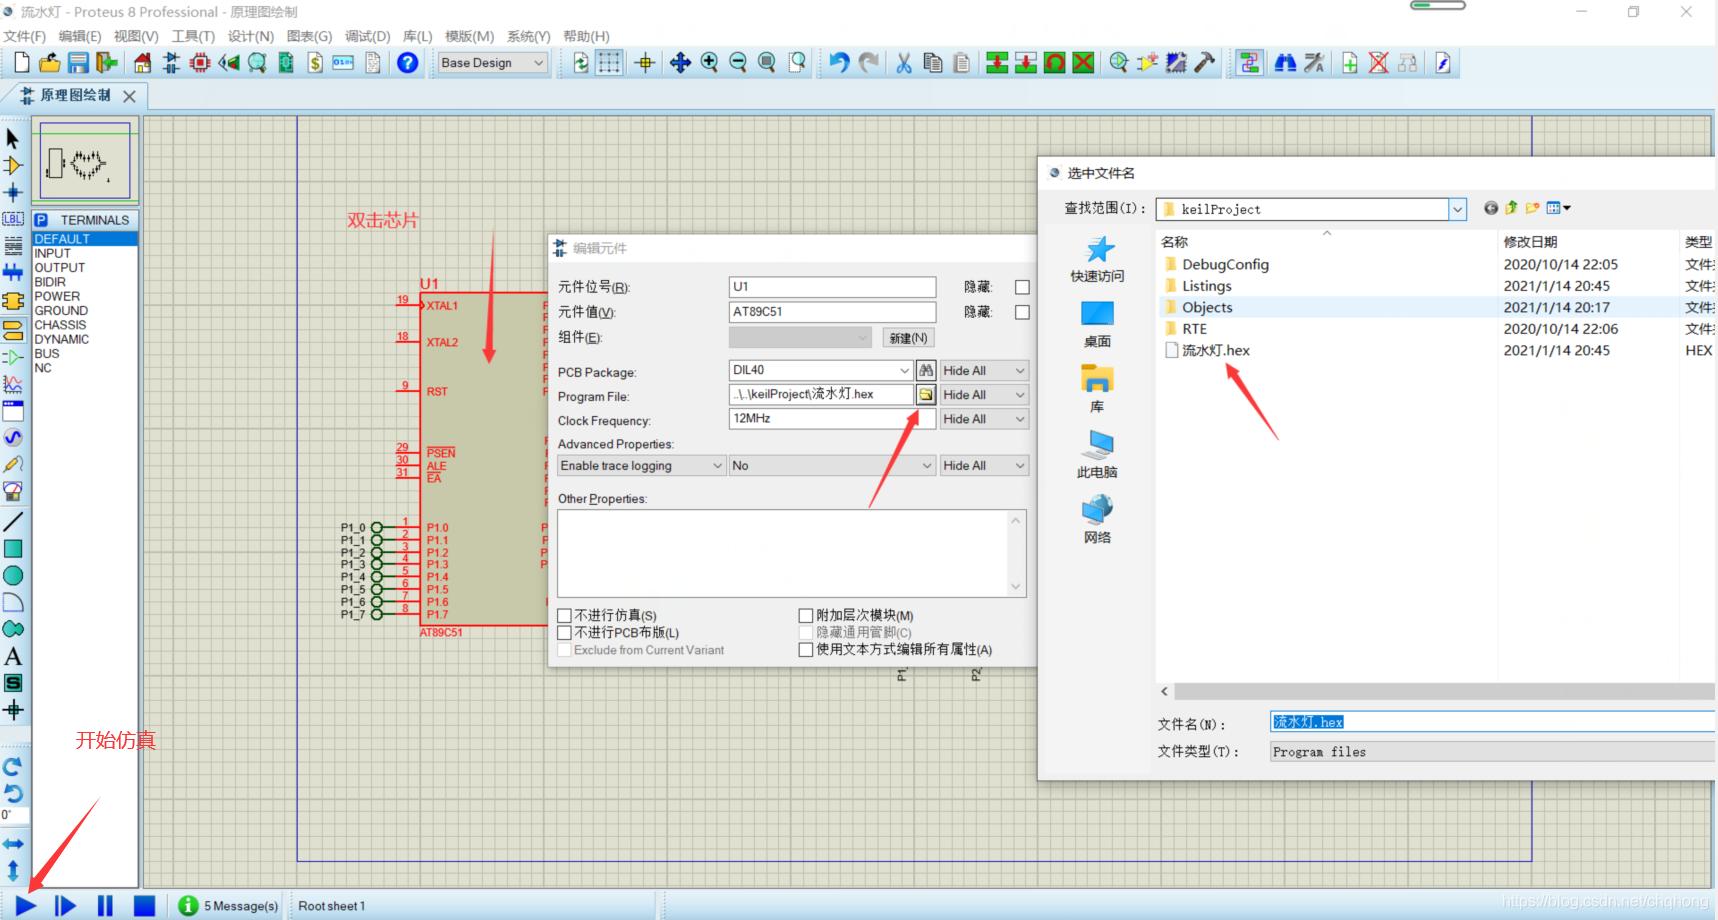Click the hammer Decompose tool icon
The width and height of the screenshot is (1718, 920).
pyautogui.click(x=1205, y=63)
